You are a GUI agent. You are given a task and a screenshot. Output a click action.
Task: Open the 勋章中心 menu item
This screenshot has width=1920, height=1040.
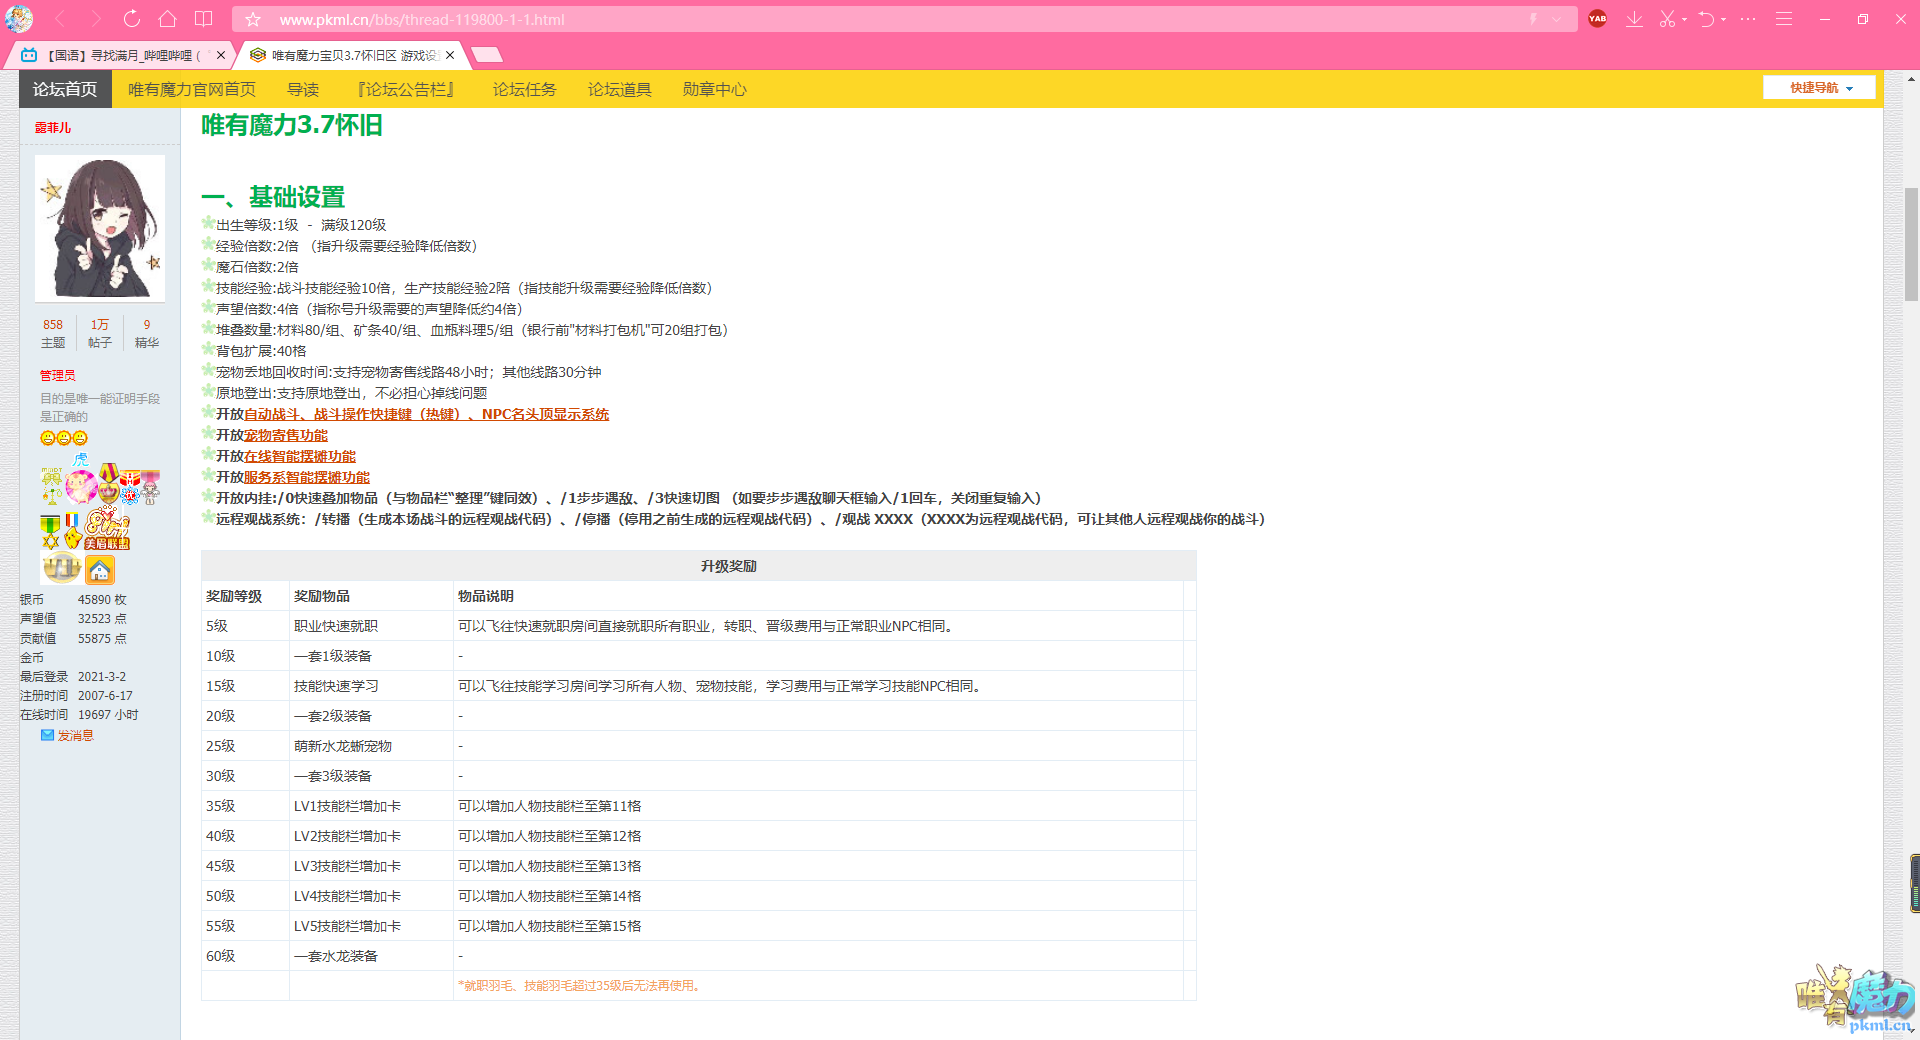pyautogui.click(x=714, y=89)
